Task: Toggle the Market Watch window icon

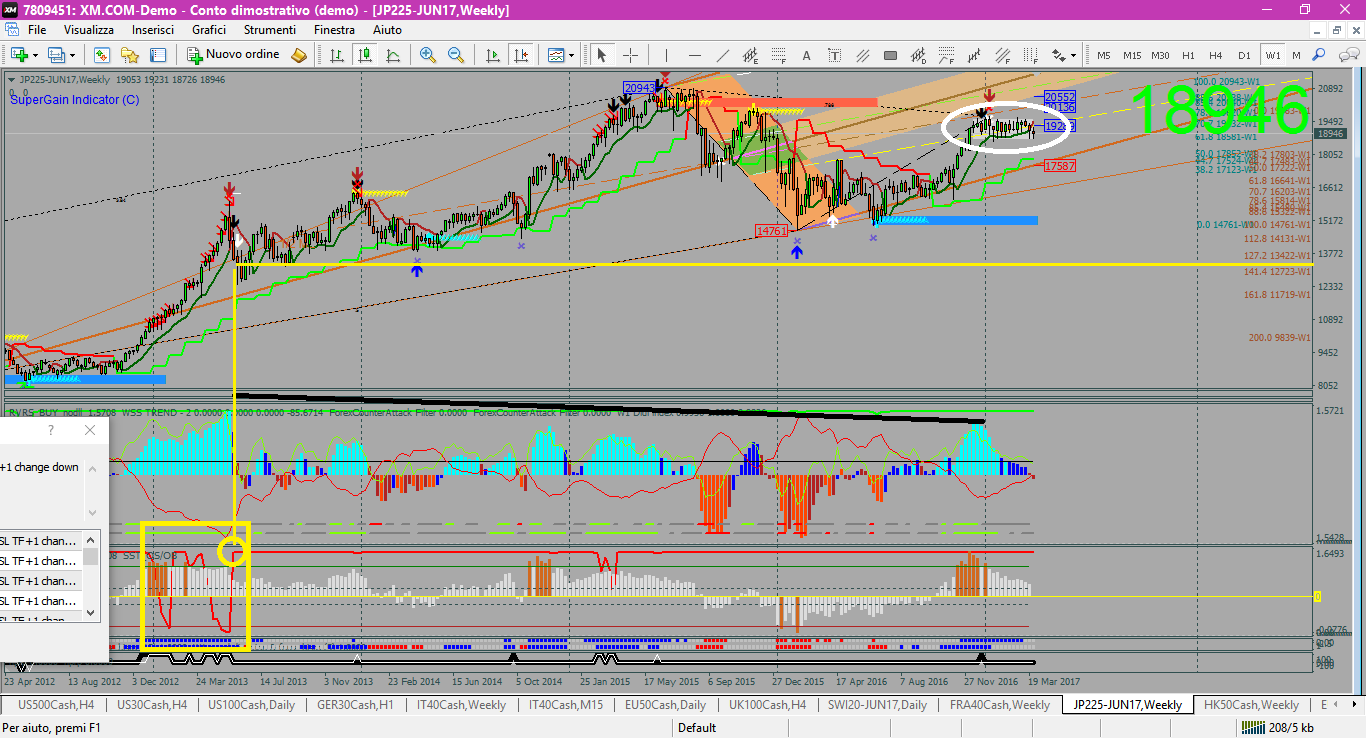Action: (x=101, y=55)
